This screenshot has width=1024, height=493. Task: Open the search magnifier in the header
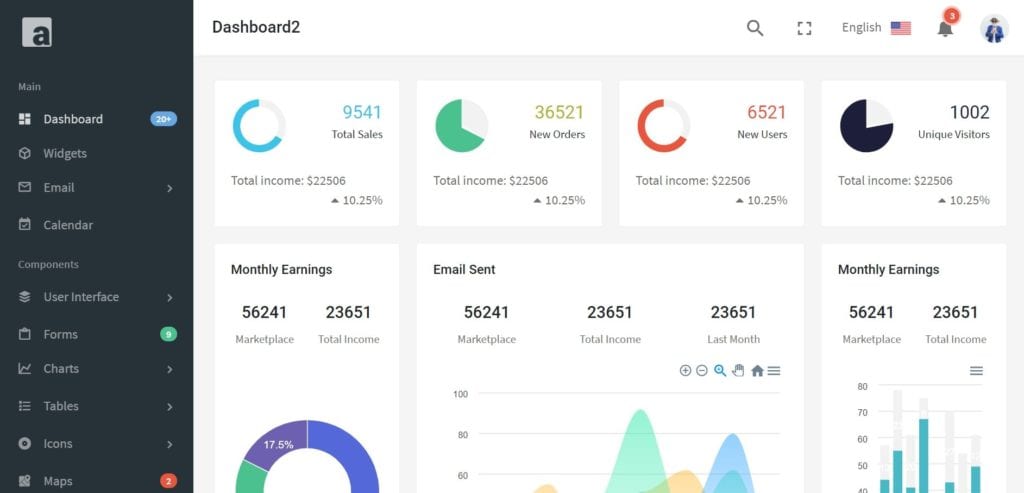(755, 28)
